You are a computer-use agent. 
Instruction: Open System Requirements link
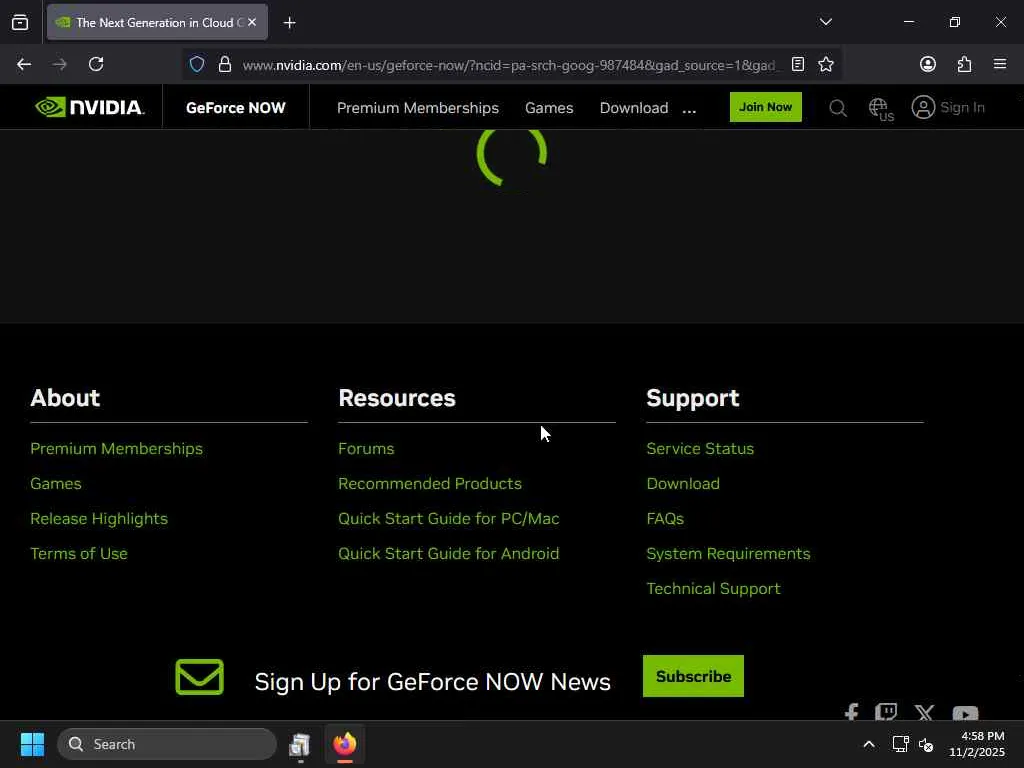(x=728, y=553)
